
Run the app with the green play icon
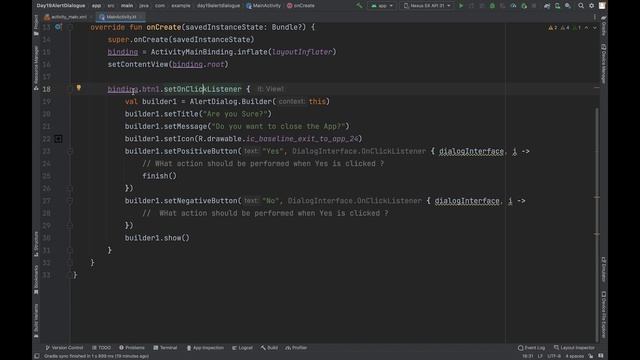coord(461,6)
